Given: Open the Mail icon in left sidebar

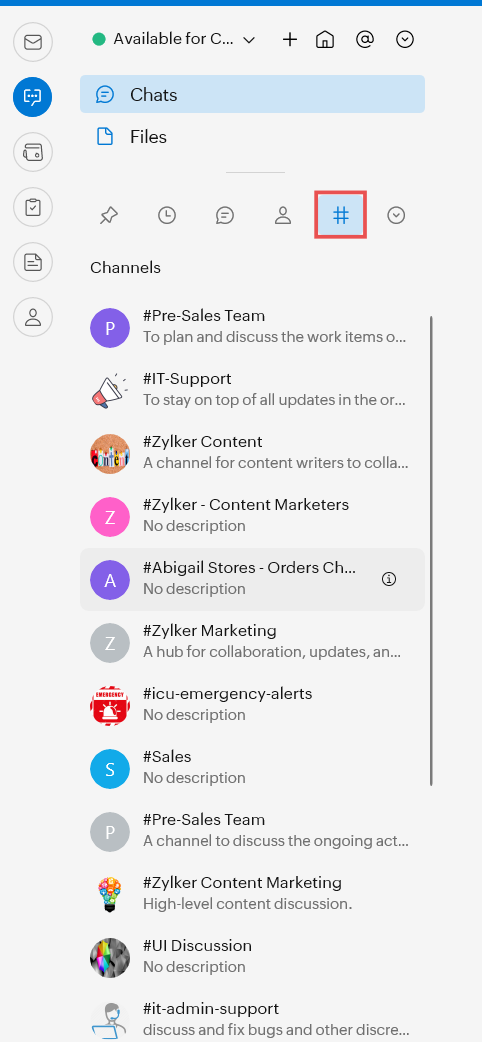Looking at the screenshot, I should coord(33,42).
